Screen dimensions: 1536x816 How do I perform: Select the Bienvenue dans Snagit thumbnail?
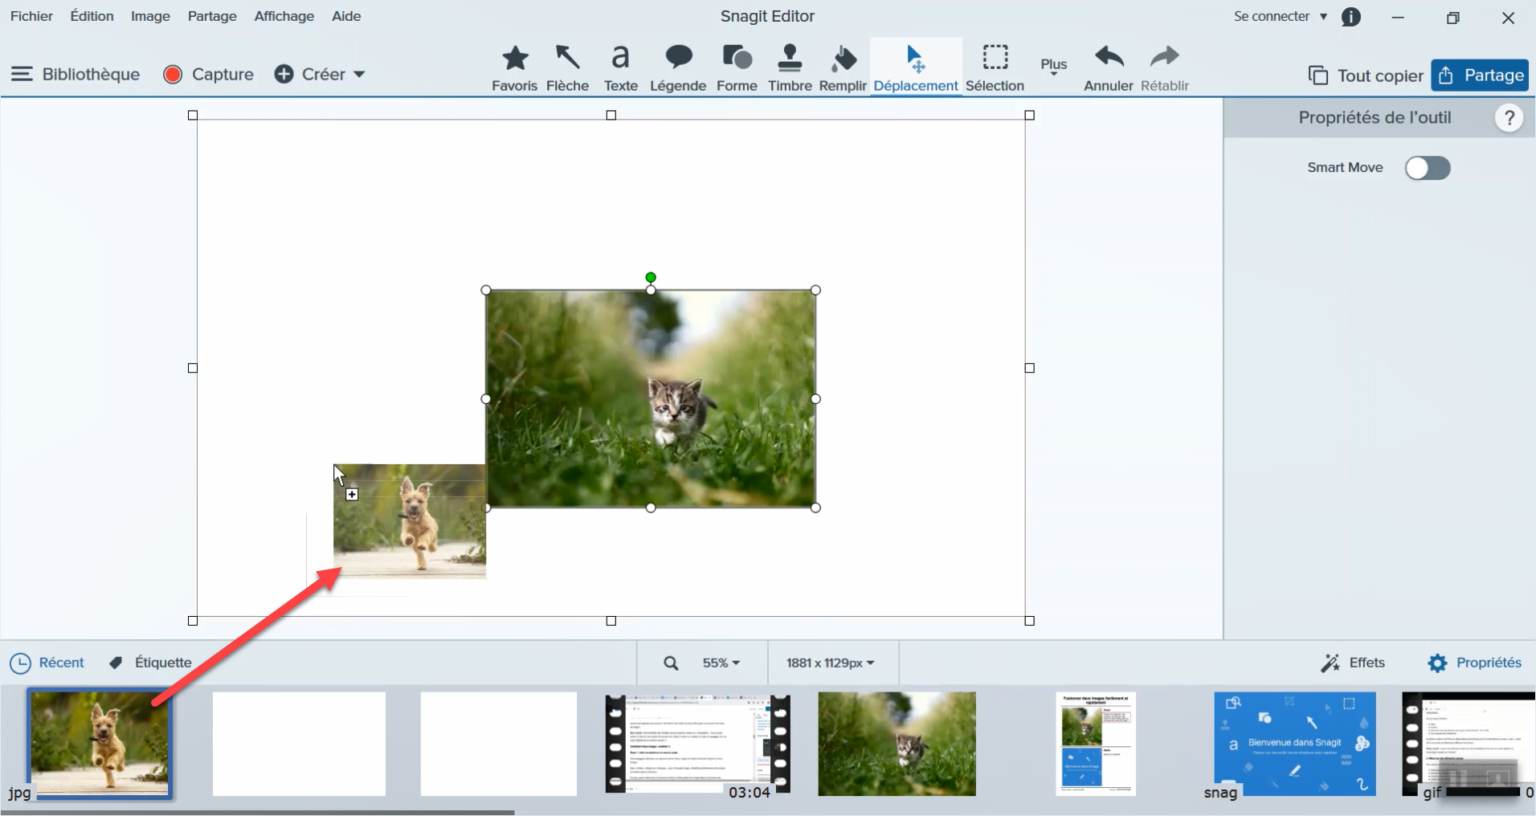(1295, 744)
